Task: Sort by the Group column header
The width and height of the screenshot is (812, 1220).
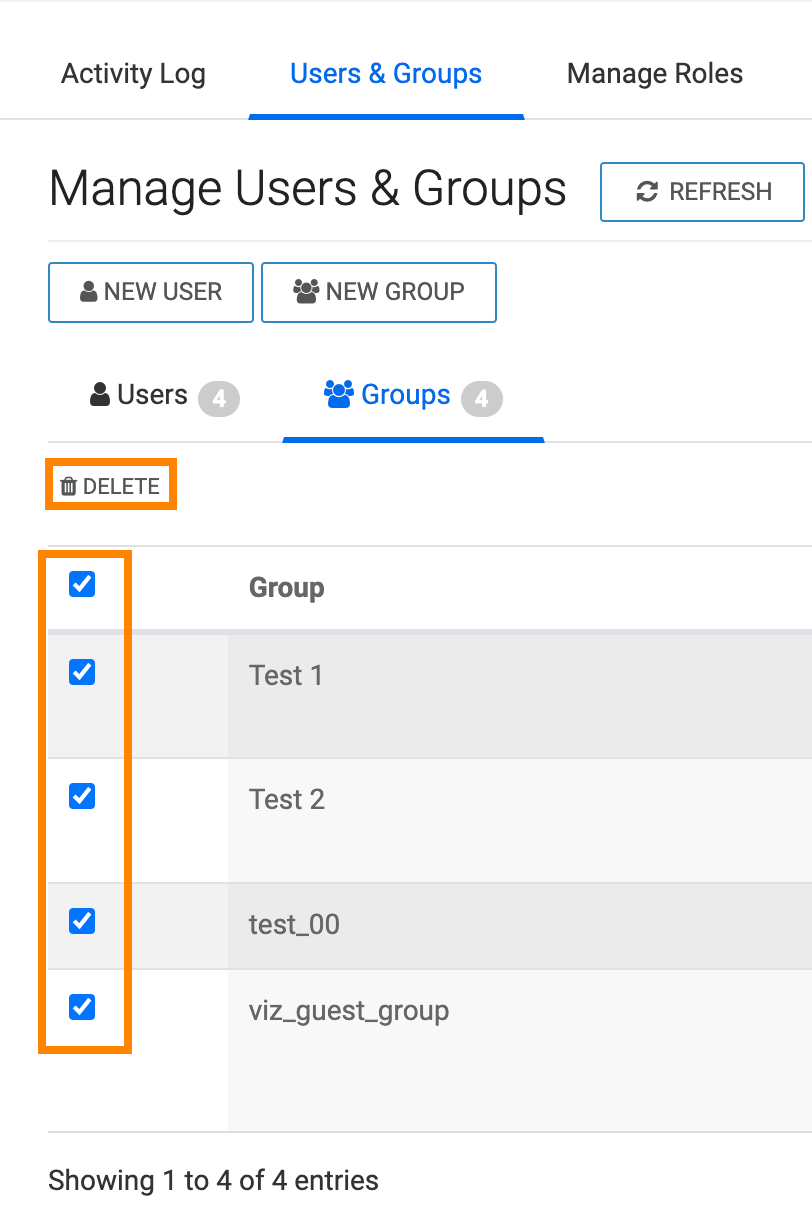Action: point(287,588)
